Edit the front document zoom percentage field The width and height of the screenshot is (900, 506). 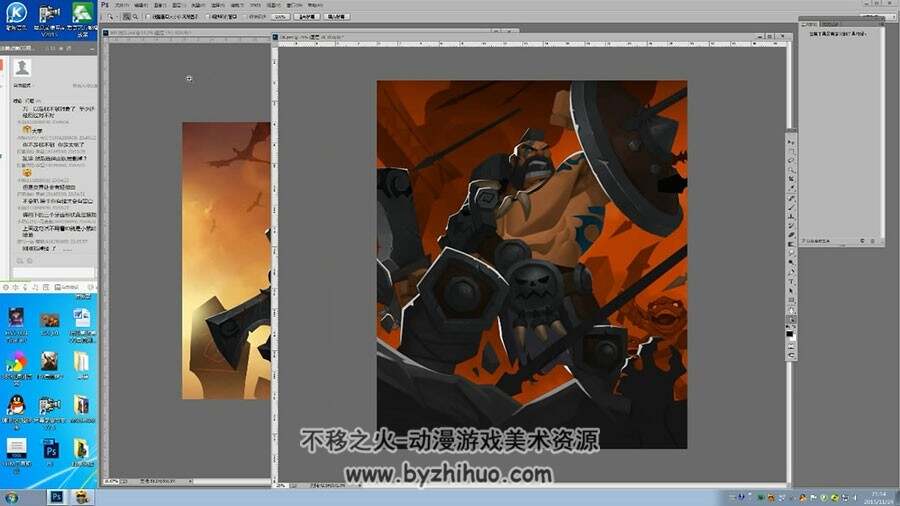281,485
